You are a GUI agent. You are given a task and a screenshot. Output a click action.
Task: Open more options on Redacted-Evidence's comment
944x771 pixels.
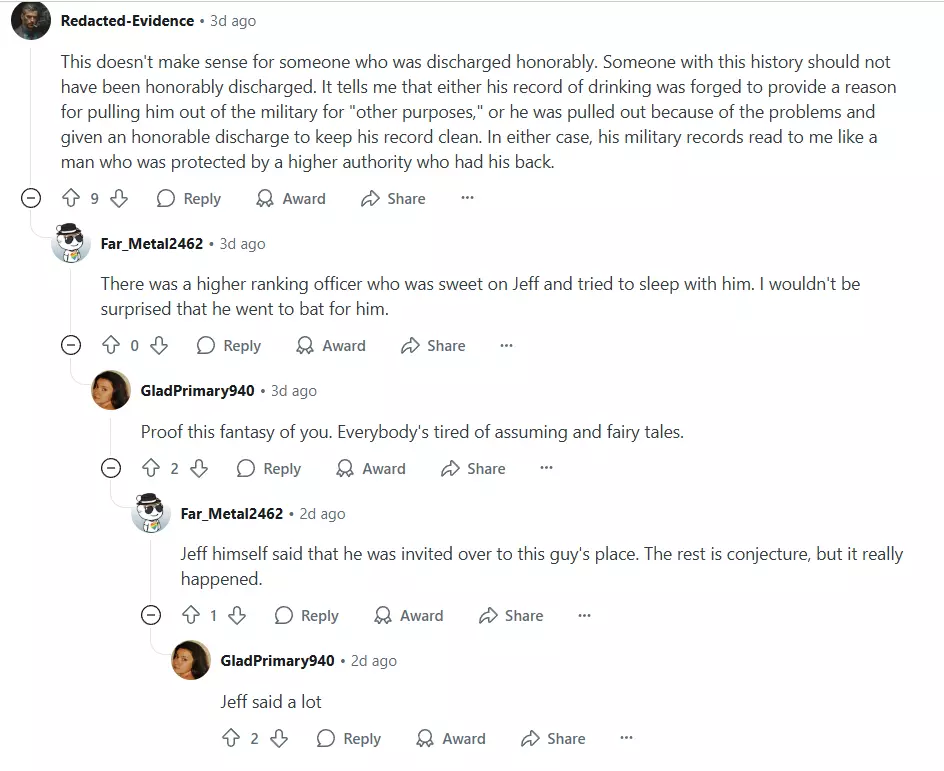(x=467, y=197)
